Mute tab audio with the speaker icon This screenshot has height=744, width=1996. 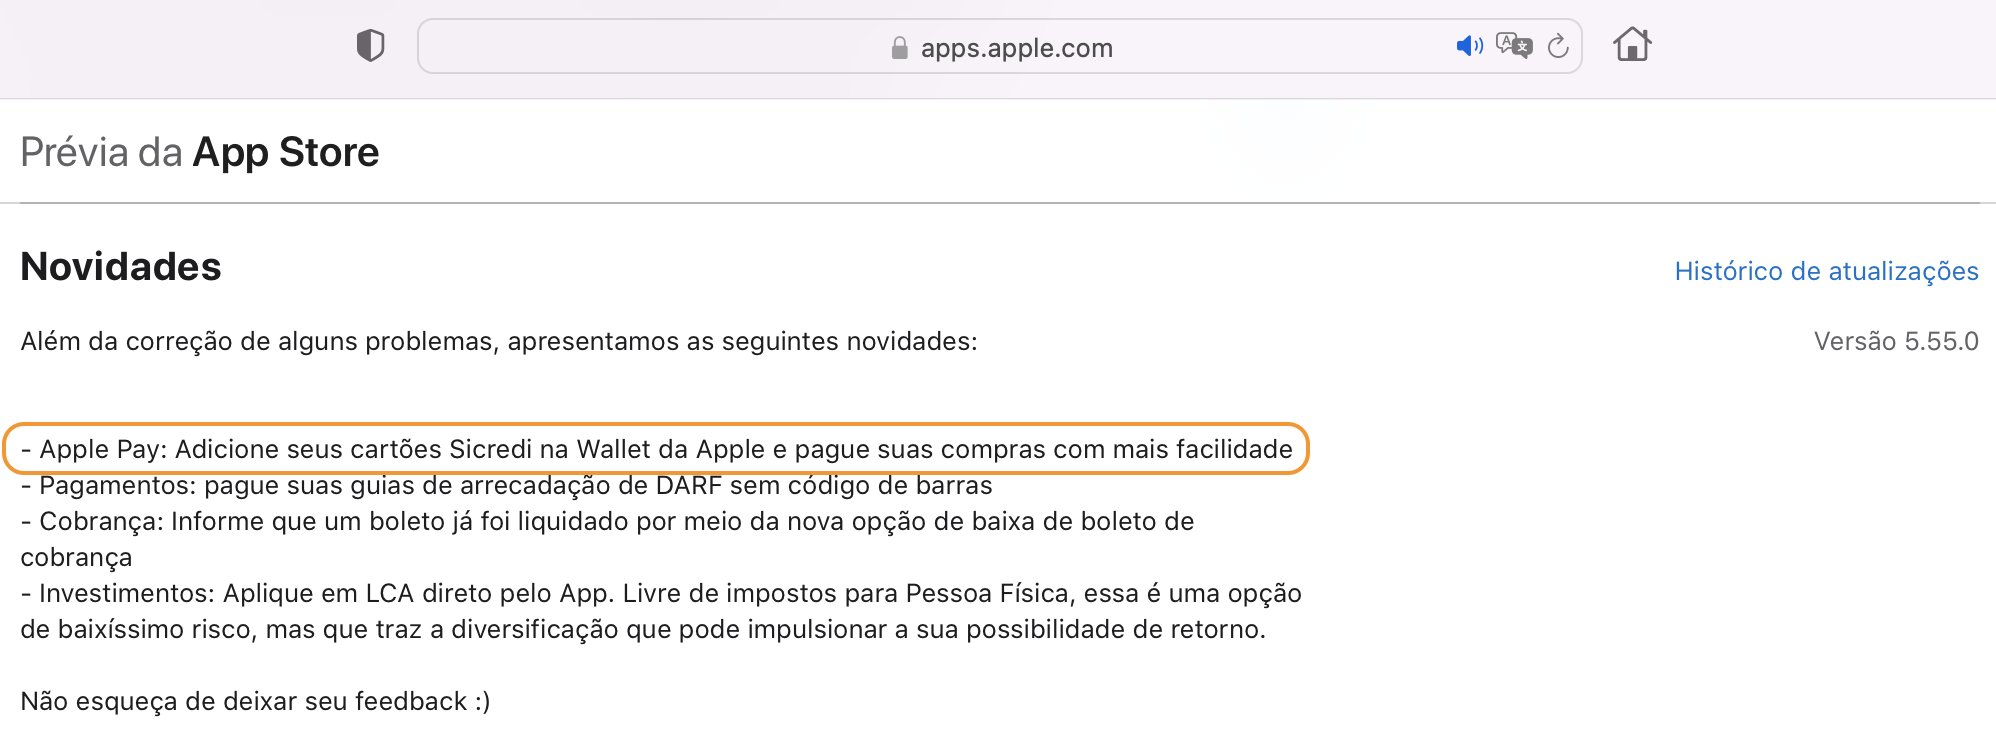pos(1469,46)
